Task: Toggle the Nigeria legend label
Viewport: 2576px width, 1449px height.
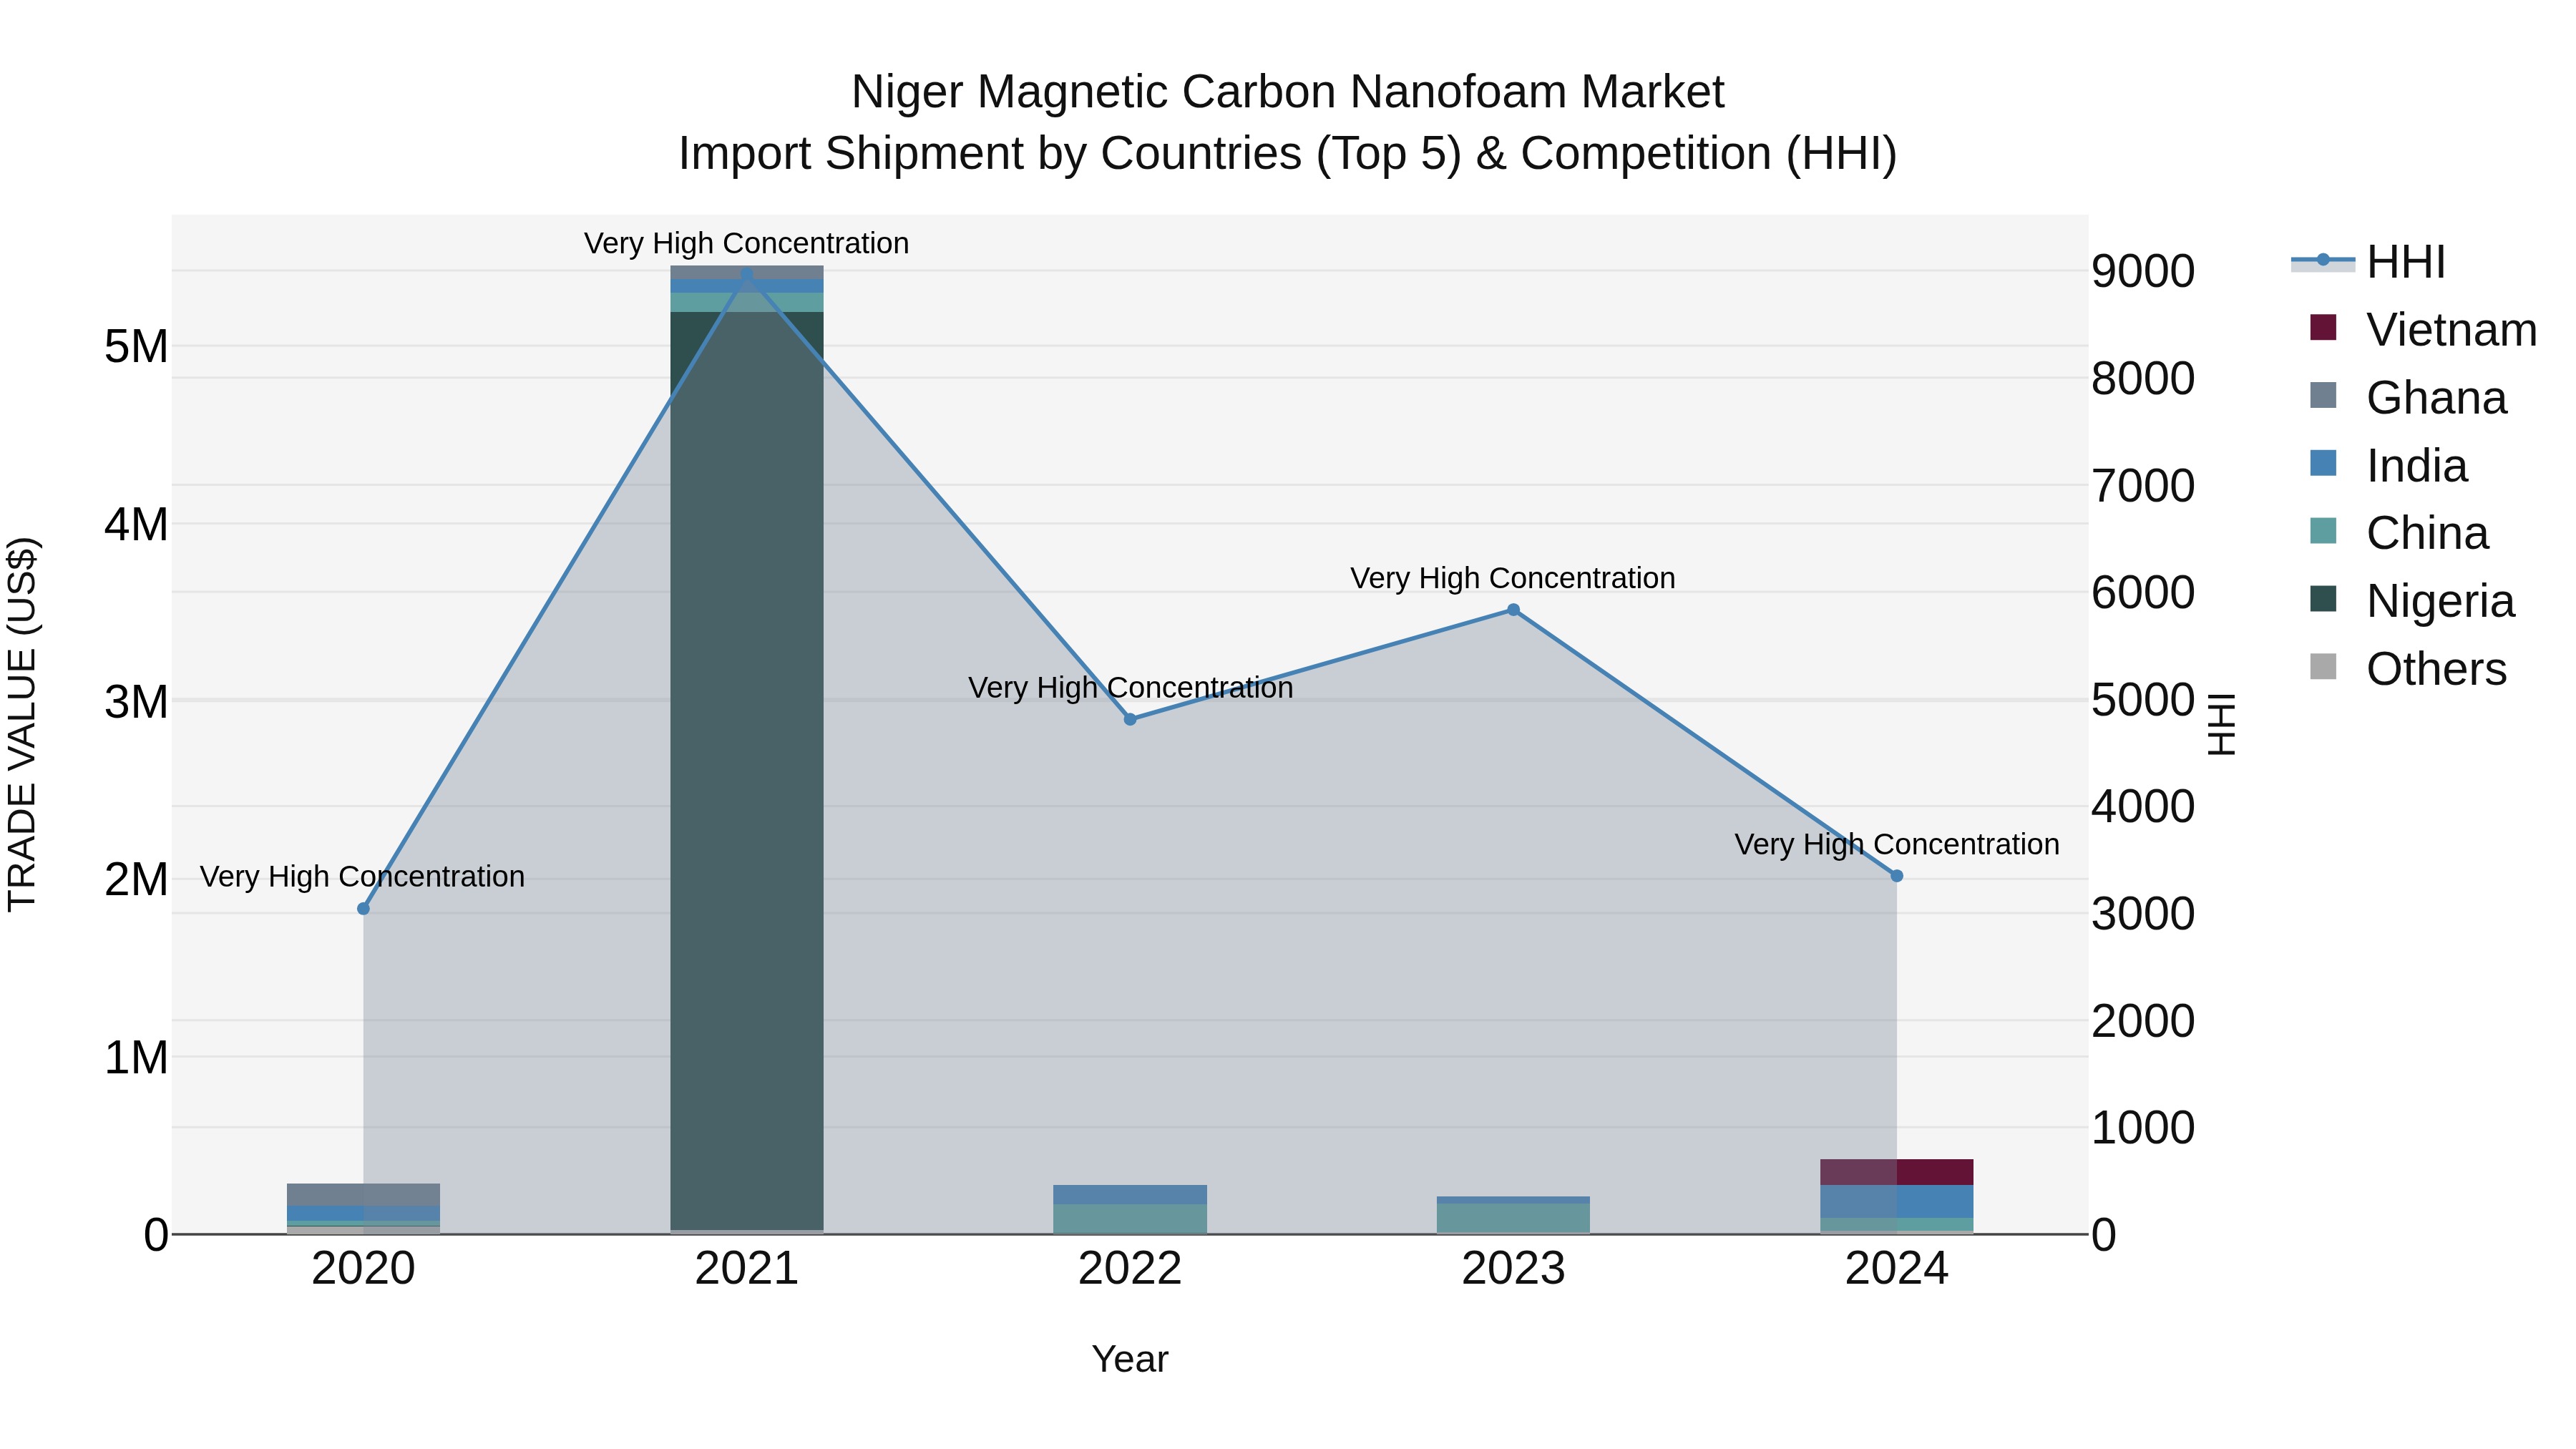Action: click(x=2441, y=601)
